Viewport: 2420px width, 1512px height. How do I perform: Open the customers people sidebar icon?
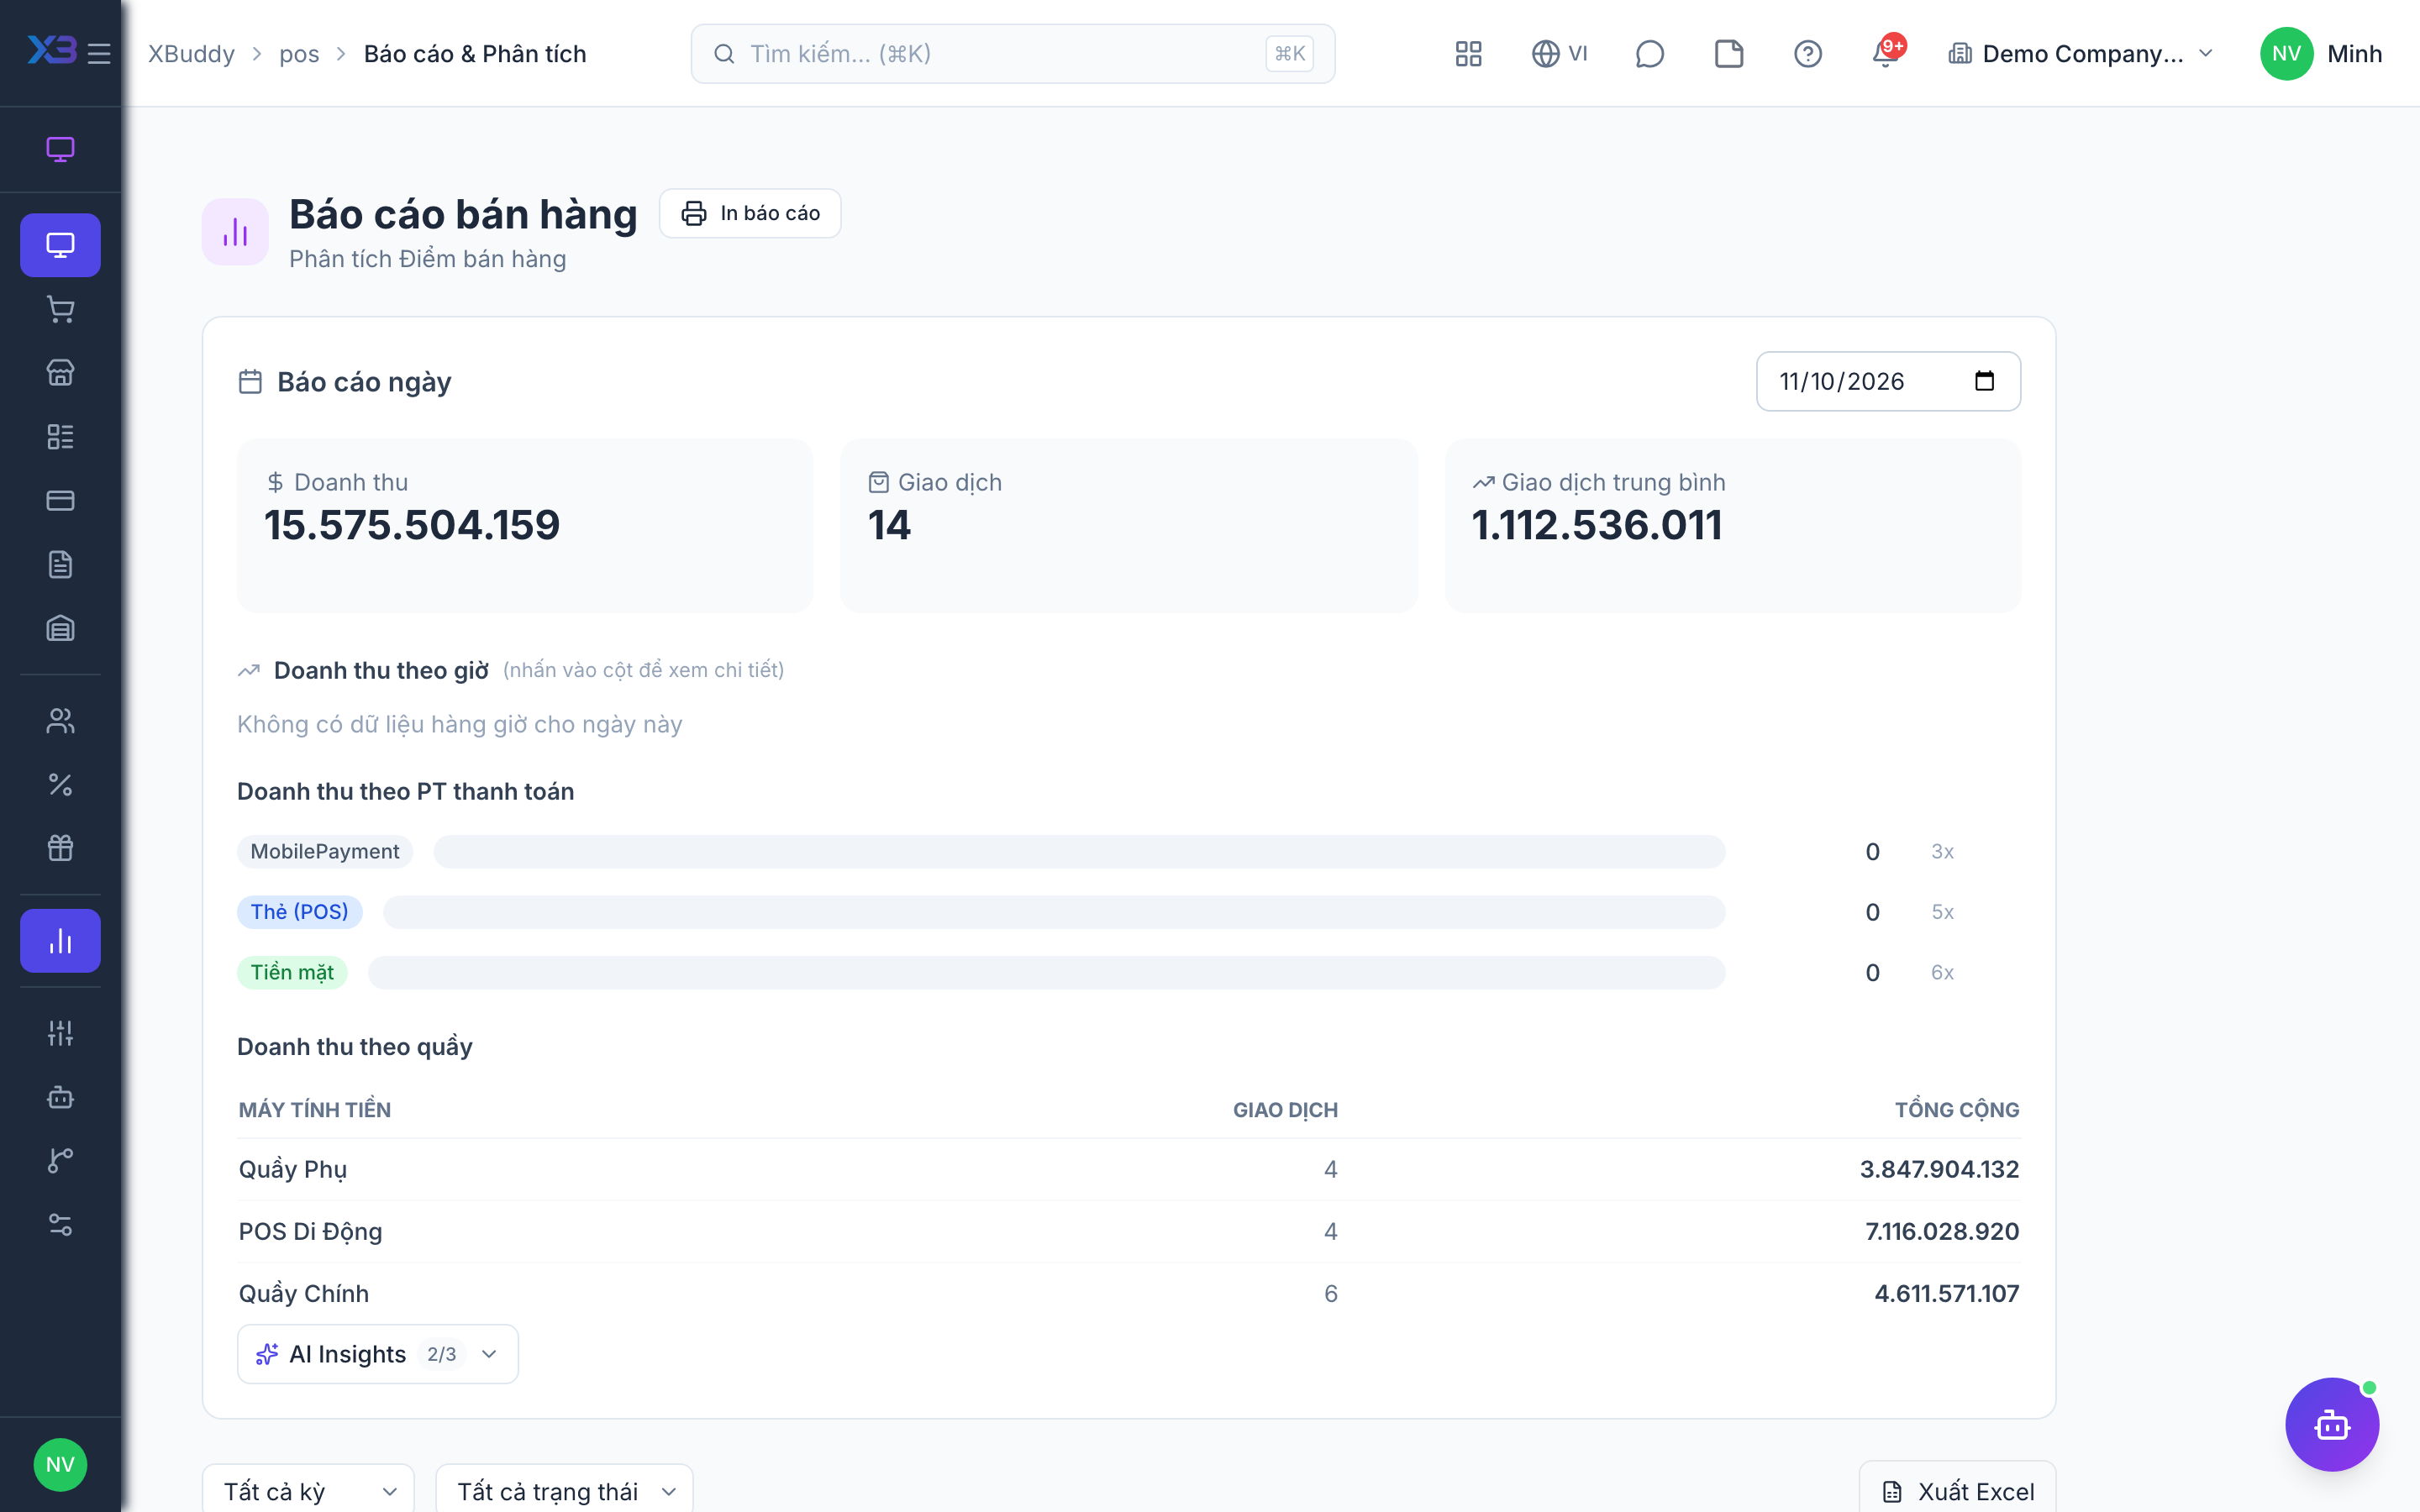[60, 721]
